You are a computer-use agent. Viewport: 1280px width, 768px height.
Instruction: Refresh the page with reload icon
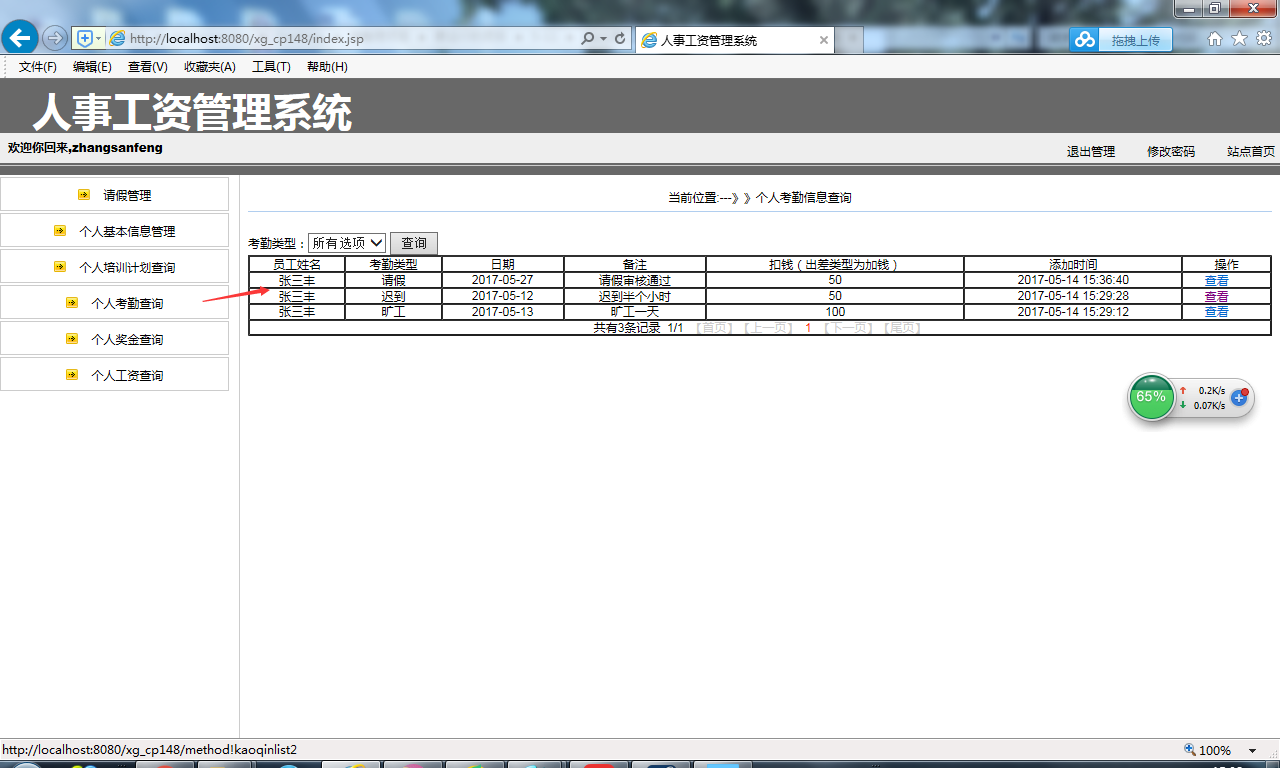coord(620,38)
